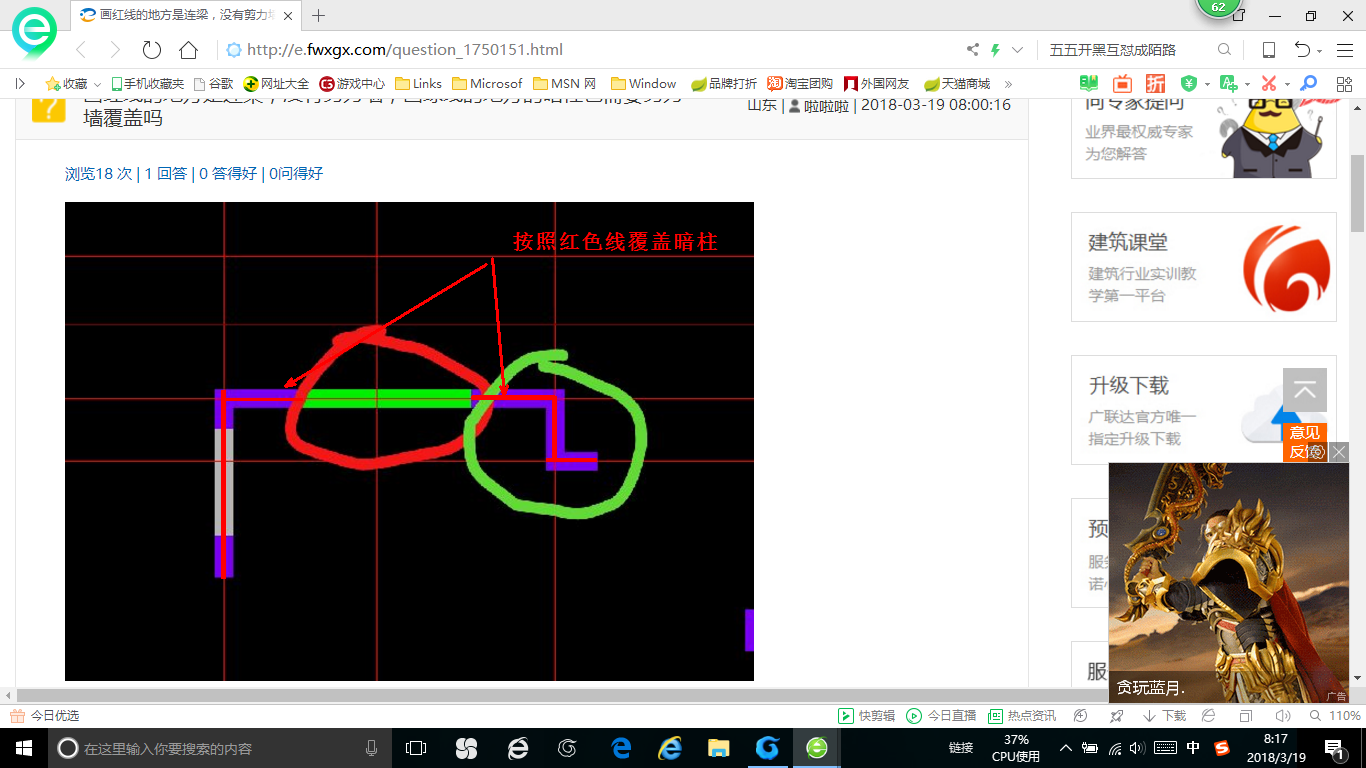Open the 升级下载 sidebar card

(x=1203, y=410)
